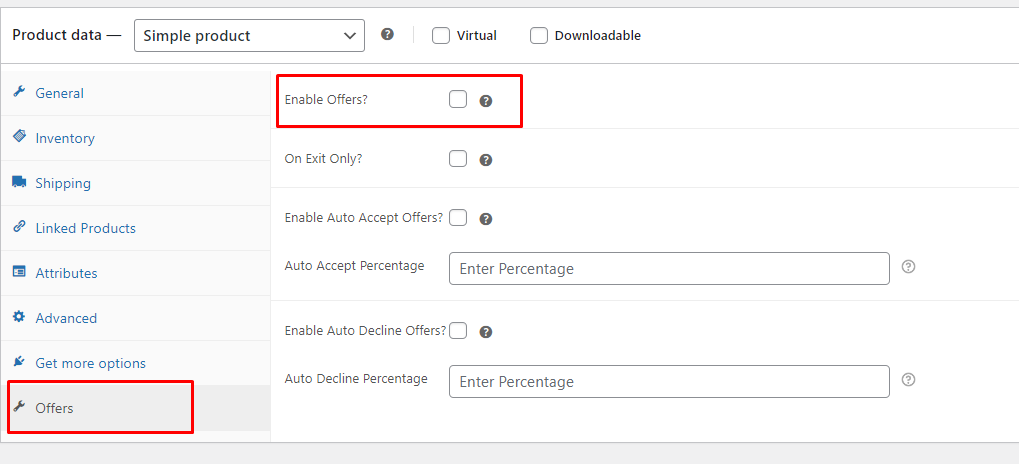Tick the Downloadable checkbox
1019x464 pixels.
tap(539, 36)
